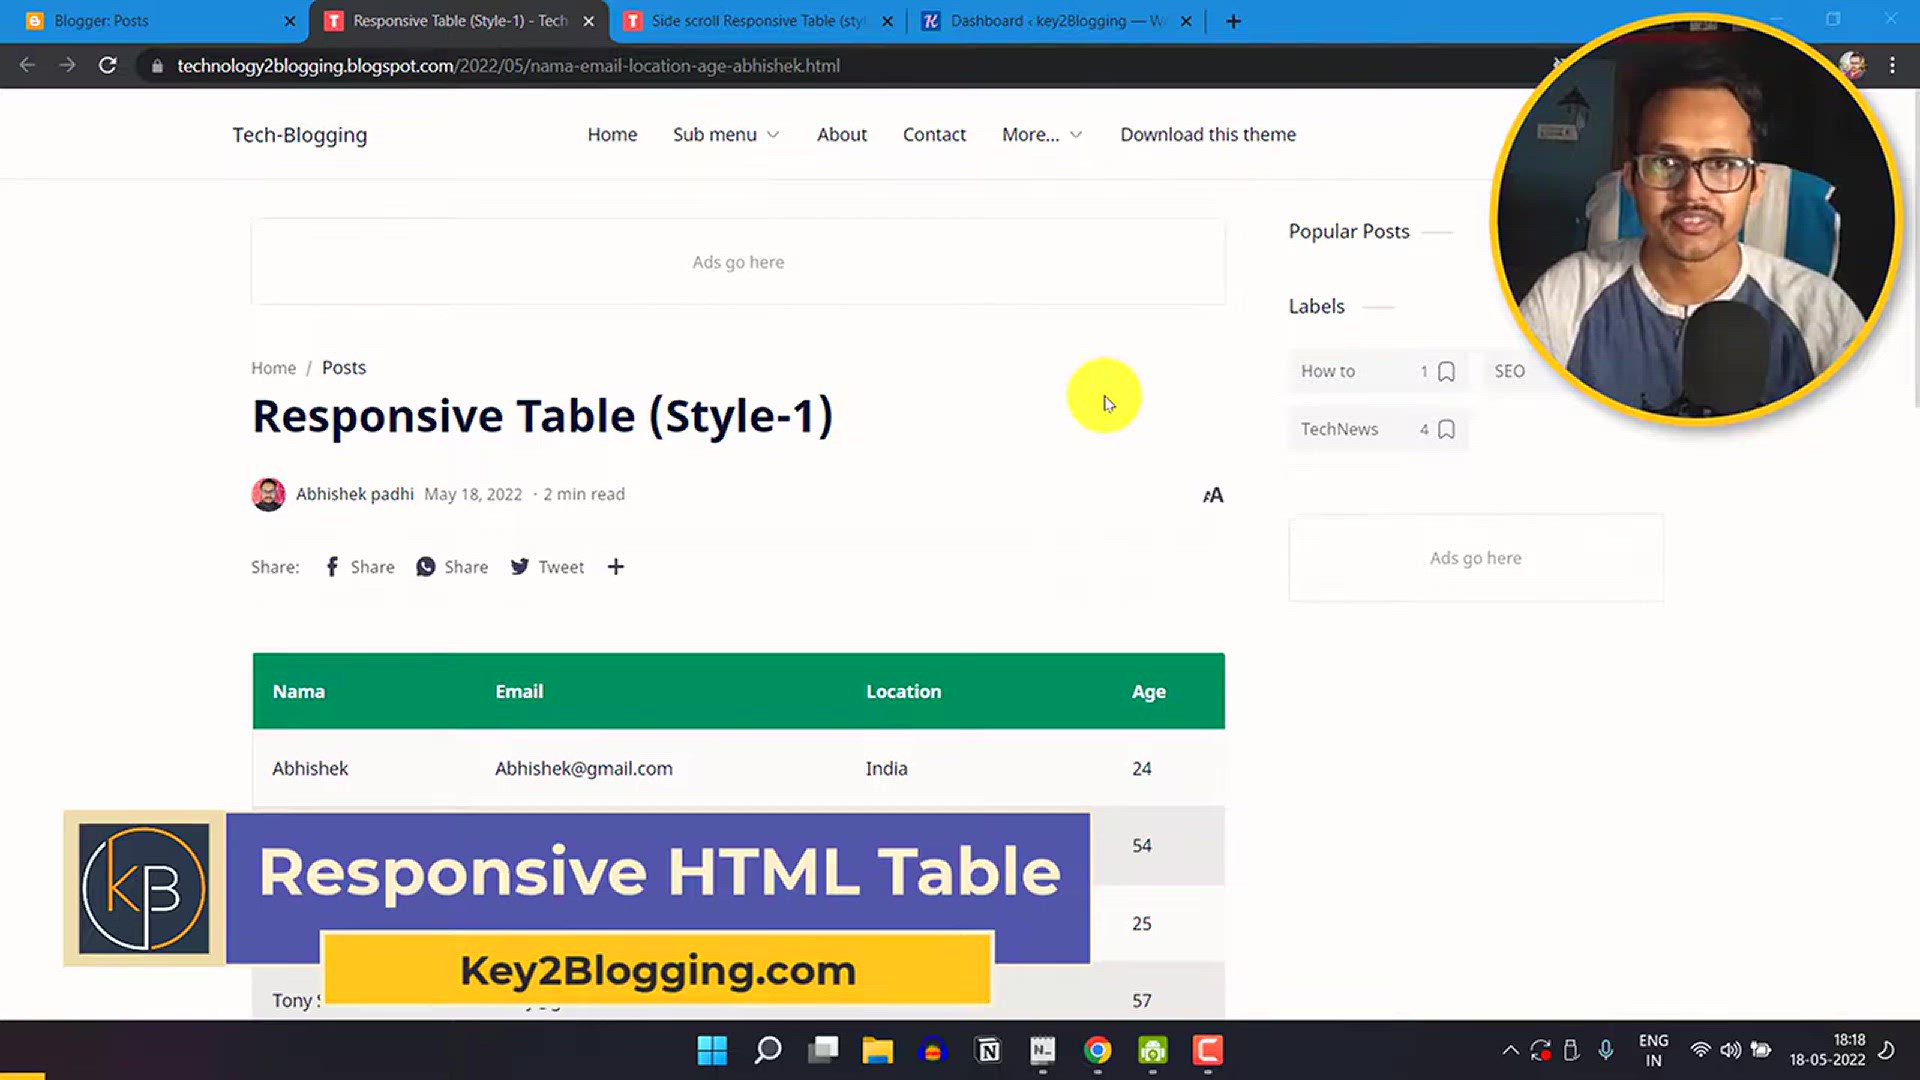Image resolution: width=1920 pixels, height=1080 pixels.
Task: Open Chrome three-dot menu
Action: click(x=1892, y=65)
